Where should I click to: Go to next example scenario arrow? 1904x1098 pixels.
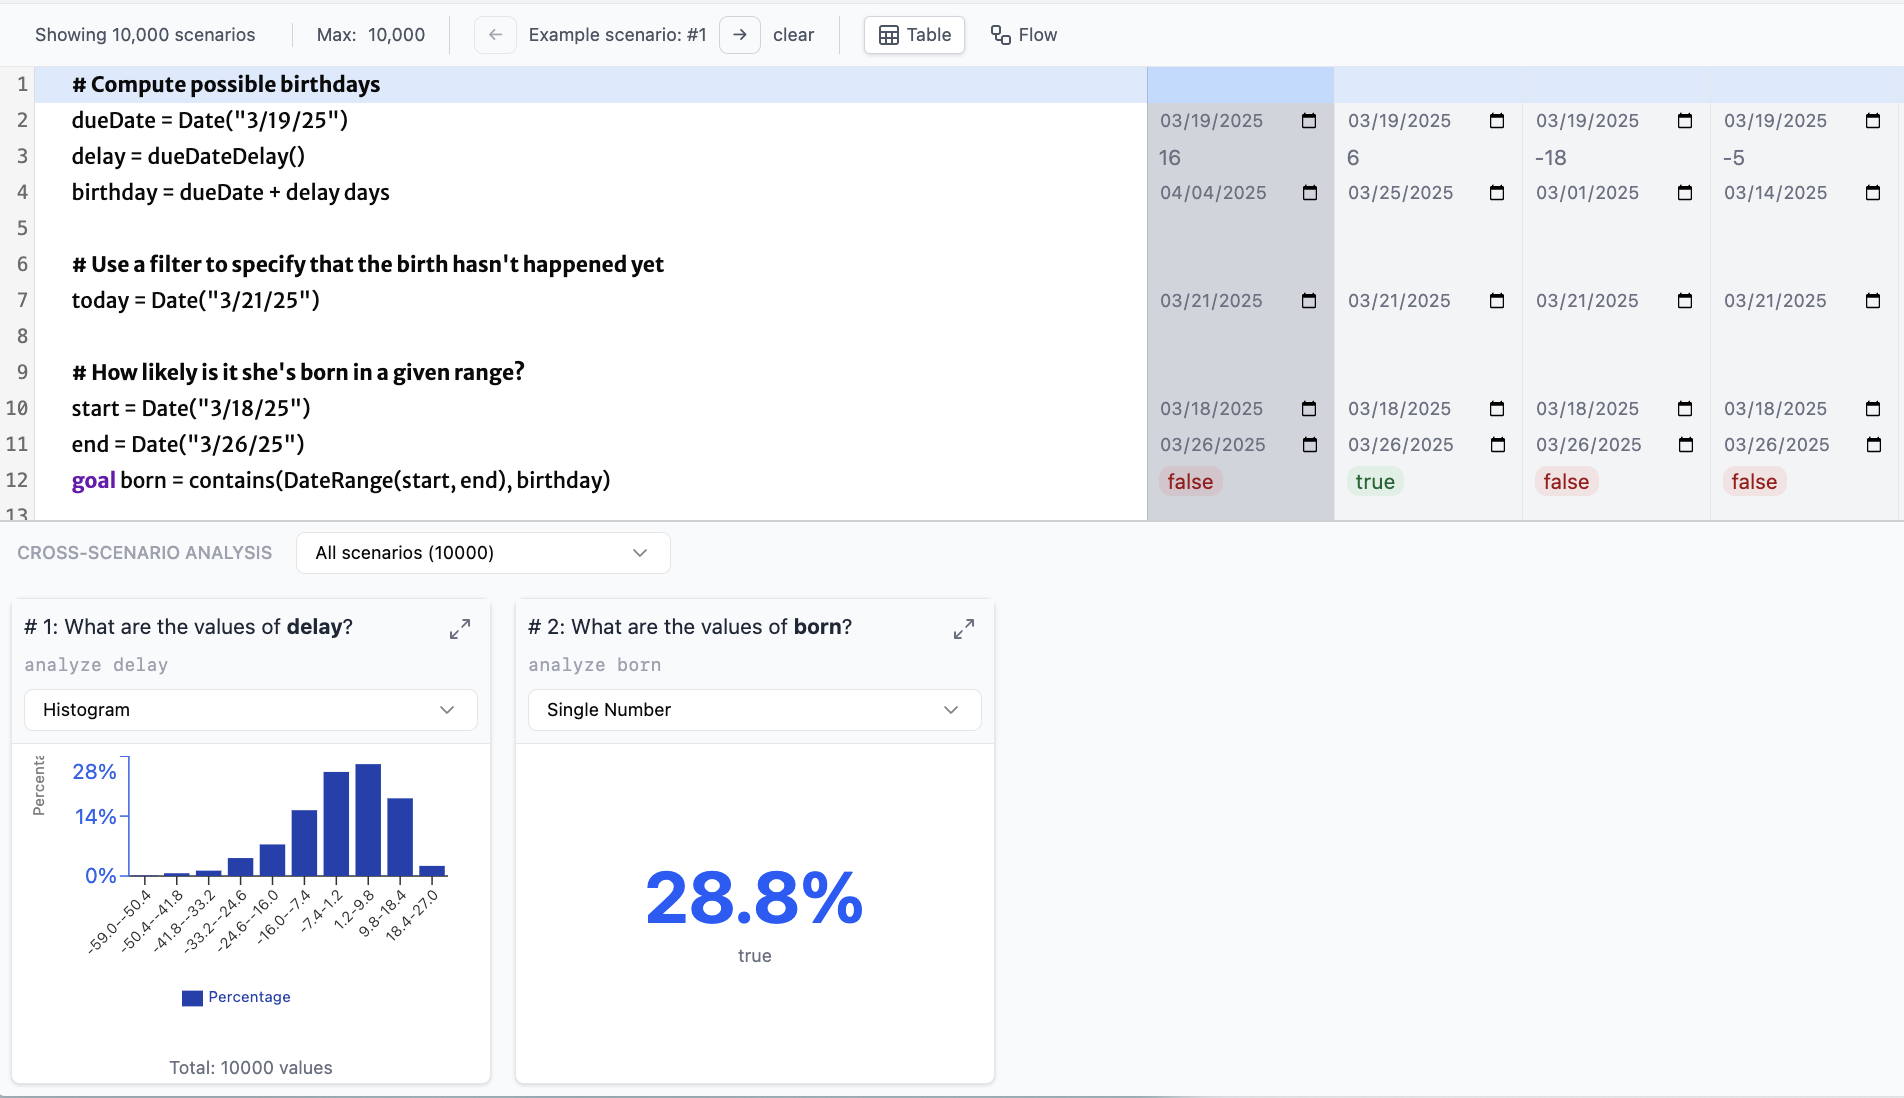[x=739, y=35]
